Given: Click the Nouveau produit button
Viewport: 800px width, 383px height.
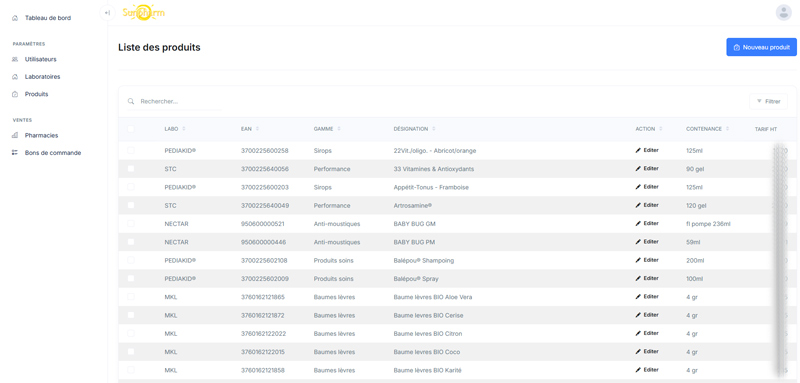Looking at the screenshot, I should click(761, 47).
